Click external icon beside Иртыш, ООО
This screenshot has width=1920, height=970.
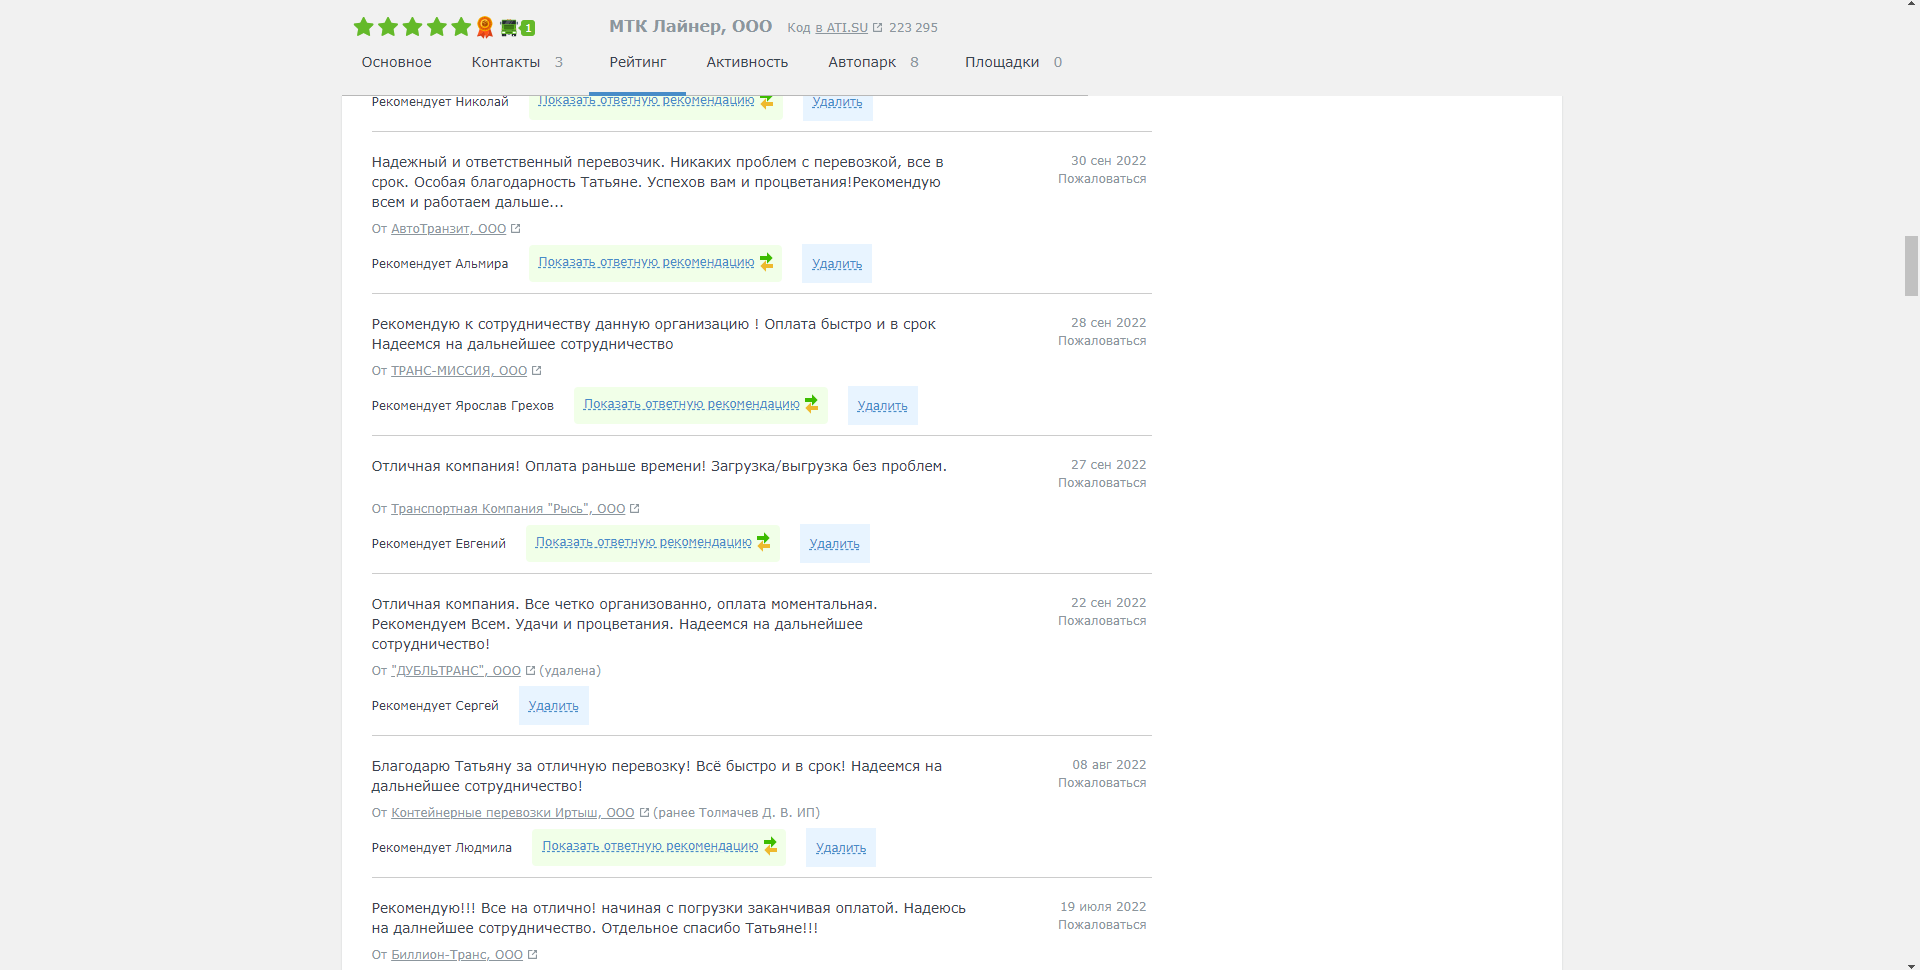click(x=644, y=813)
